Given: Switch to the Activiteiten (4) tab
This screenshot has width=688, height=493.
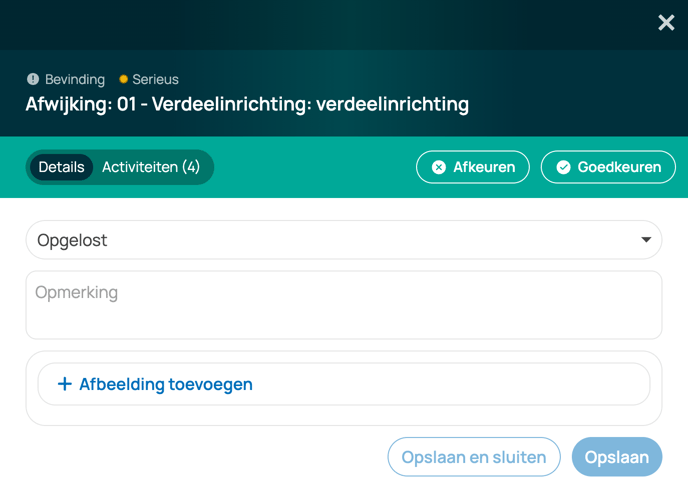Looking at the screenshot, I should (x=151, y=167).
